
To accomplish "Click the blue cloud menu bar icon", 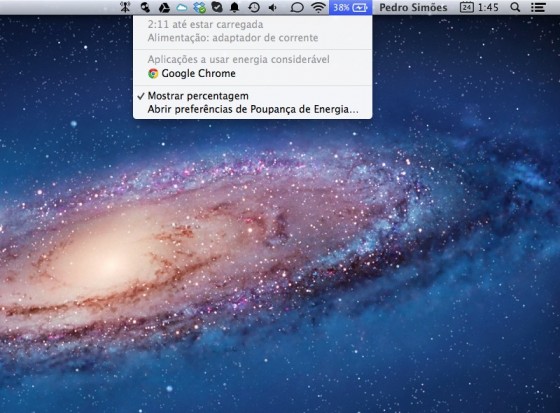I will tap(182, 8).
